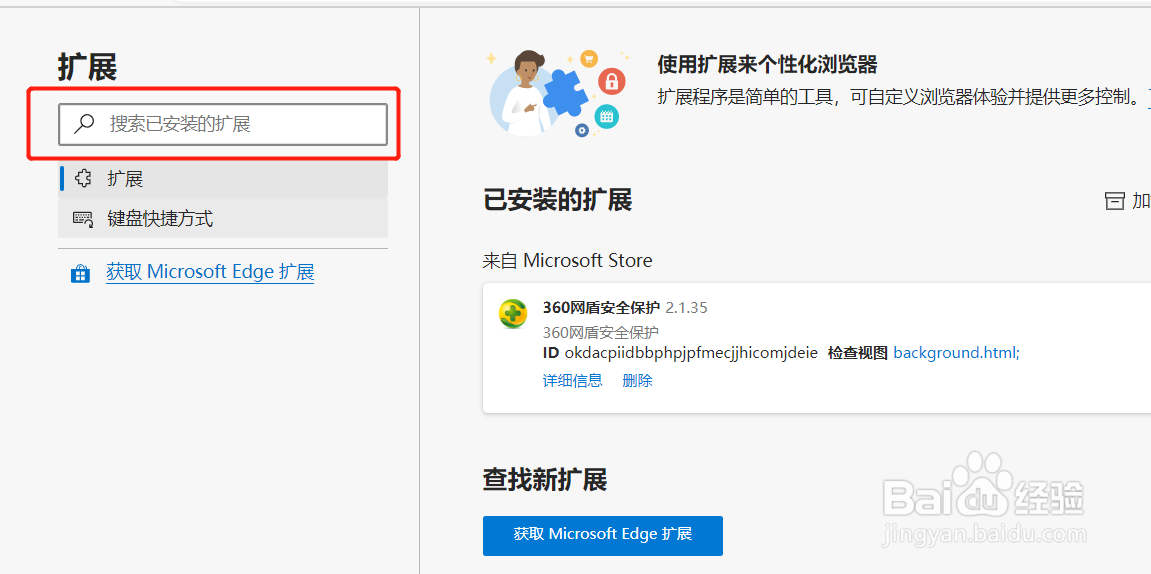Click the 使用扩展来个性化浏览器 title
This screenshot has height=574, width=1151.
[x=767, y=65]
